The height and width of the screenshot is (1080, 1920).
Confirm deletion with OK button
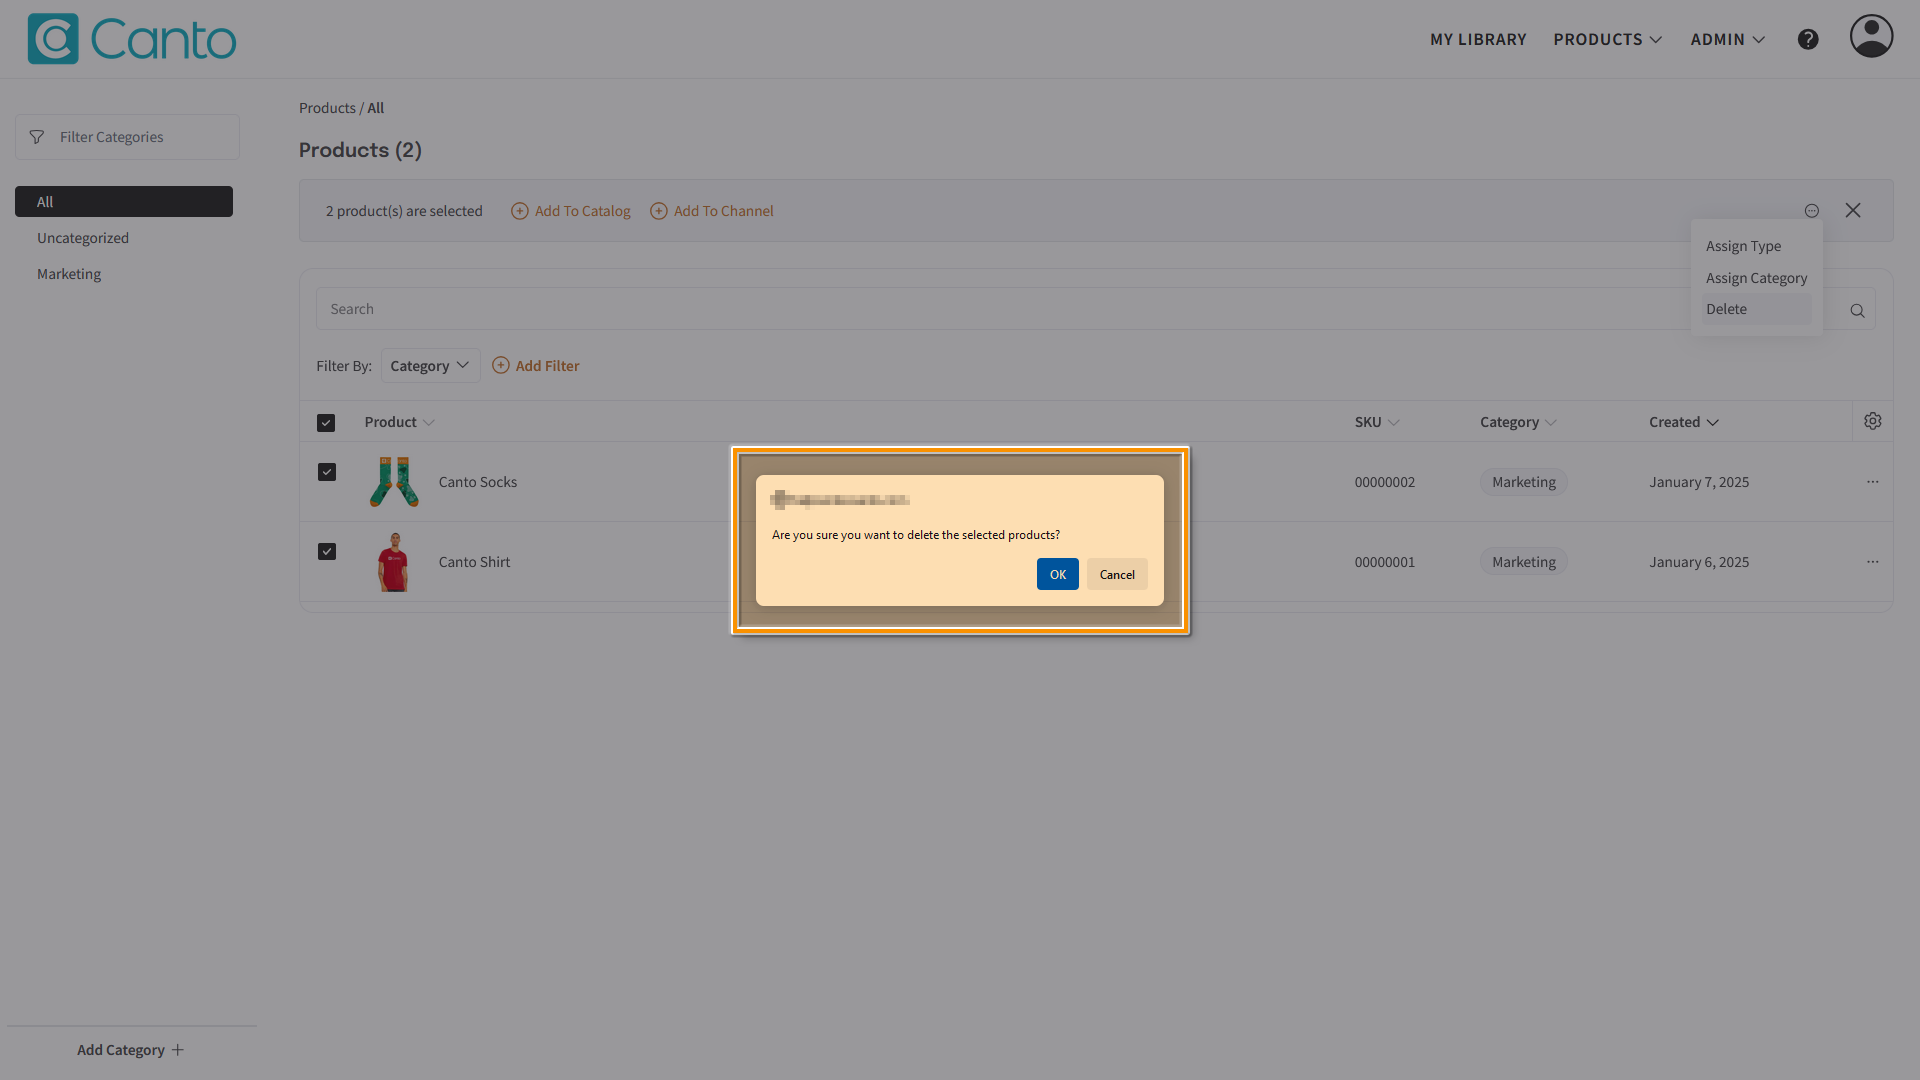pos(1057,574)
